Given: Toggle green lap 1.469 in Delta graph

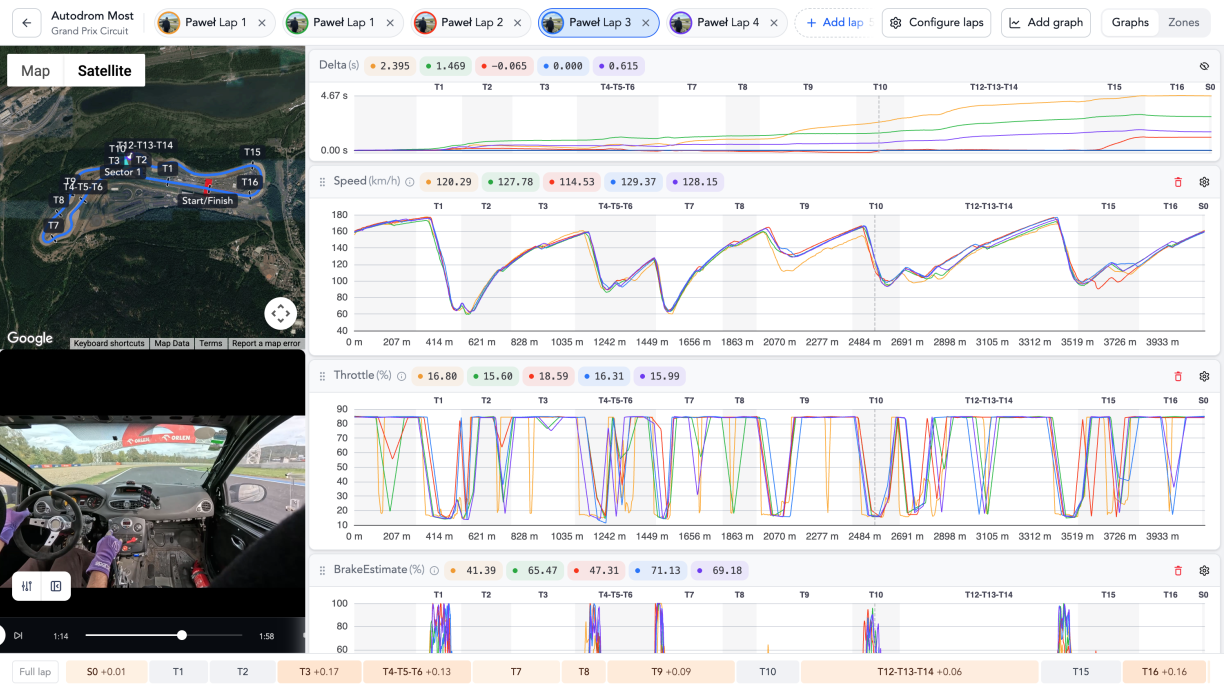Looking at the screenshot, I should [x=446, y=66].
